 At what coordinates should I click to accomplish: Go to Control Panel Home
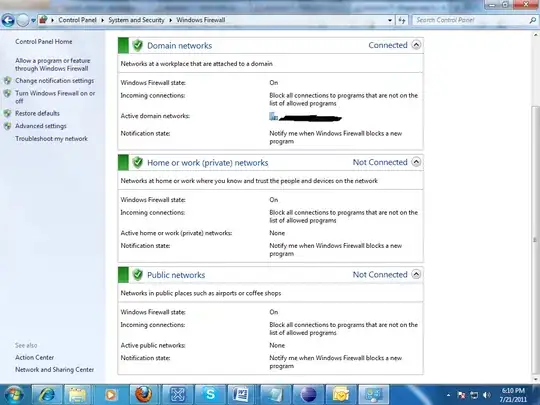(44, 42)
